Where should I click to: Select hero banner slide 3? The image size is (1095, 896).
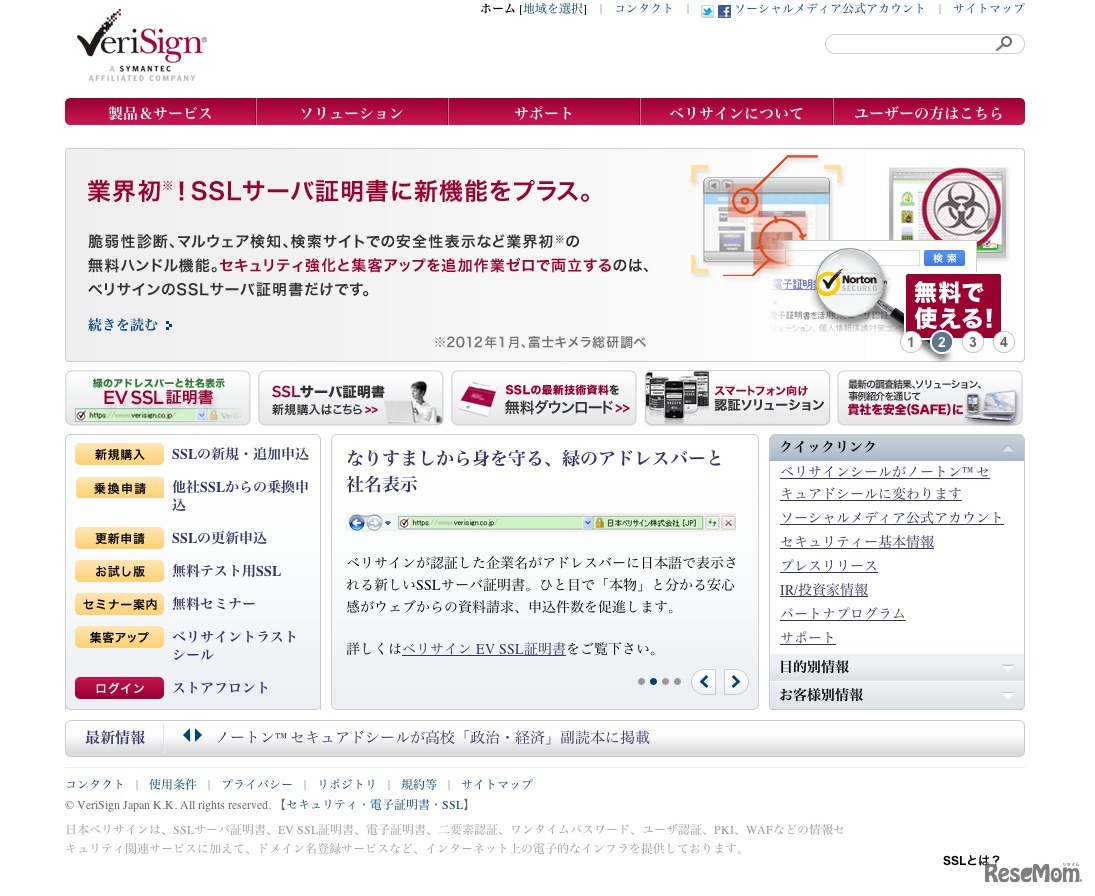point(972,342)
